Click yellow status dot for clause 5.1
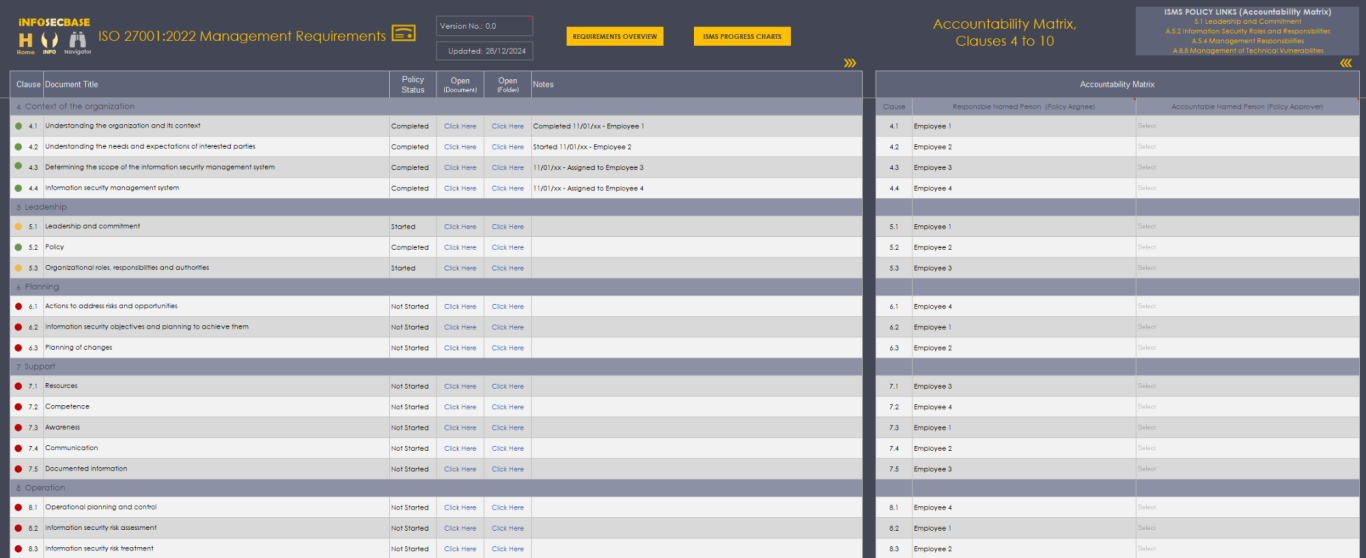1366x558 pixels. point(18,227)
